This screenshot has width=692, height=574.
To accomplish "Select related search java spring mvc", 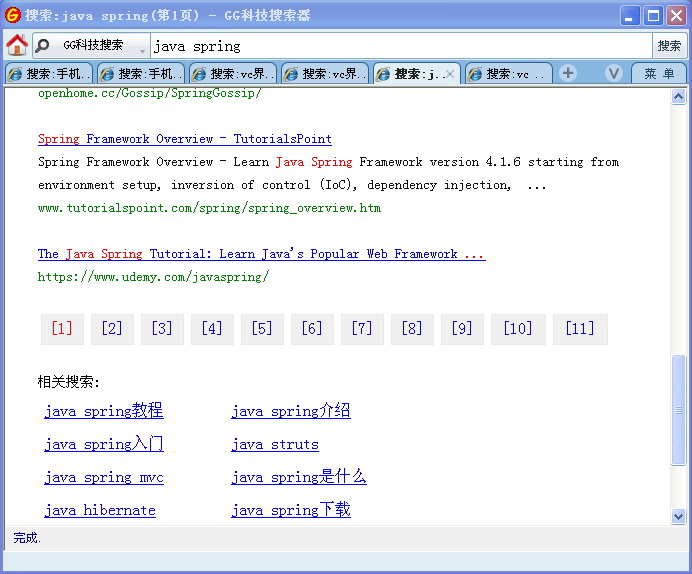I will [104, 478].
